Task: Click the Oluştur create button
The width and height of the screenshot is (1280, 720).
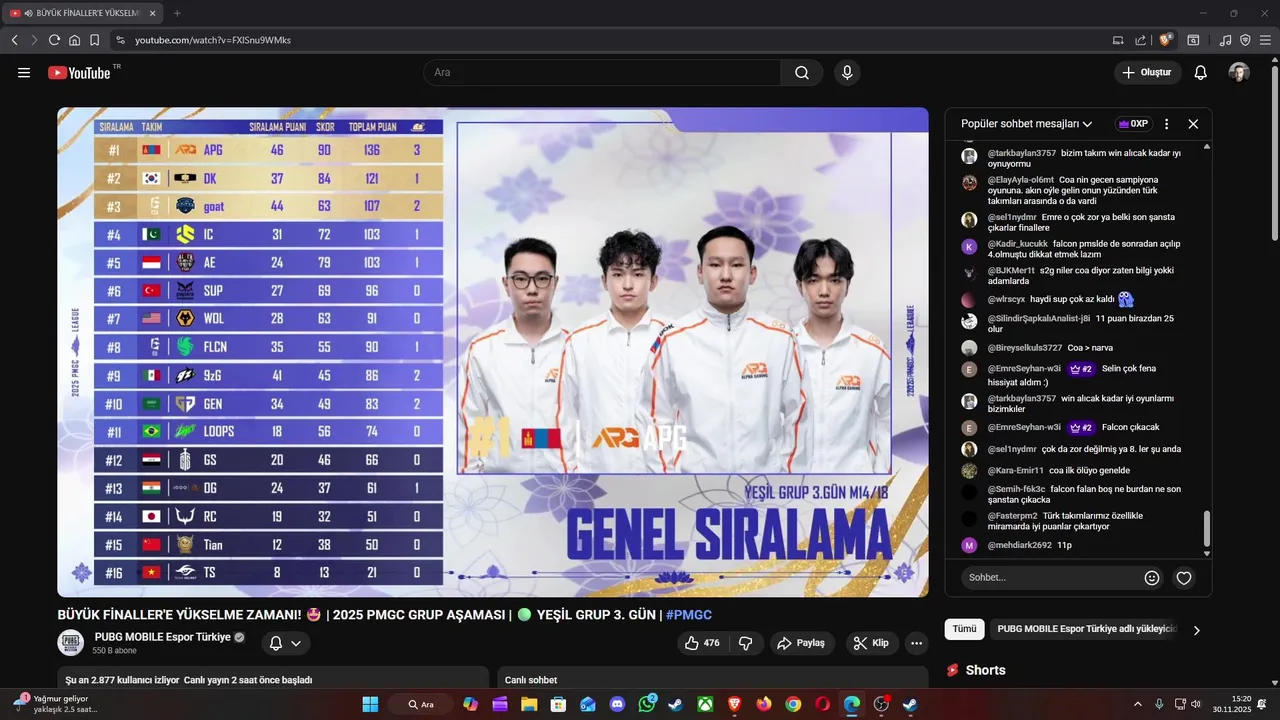Action: tap(1147, 72)
